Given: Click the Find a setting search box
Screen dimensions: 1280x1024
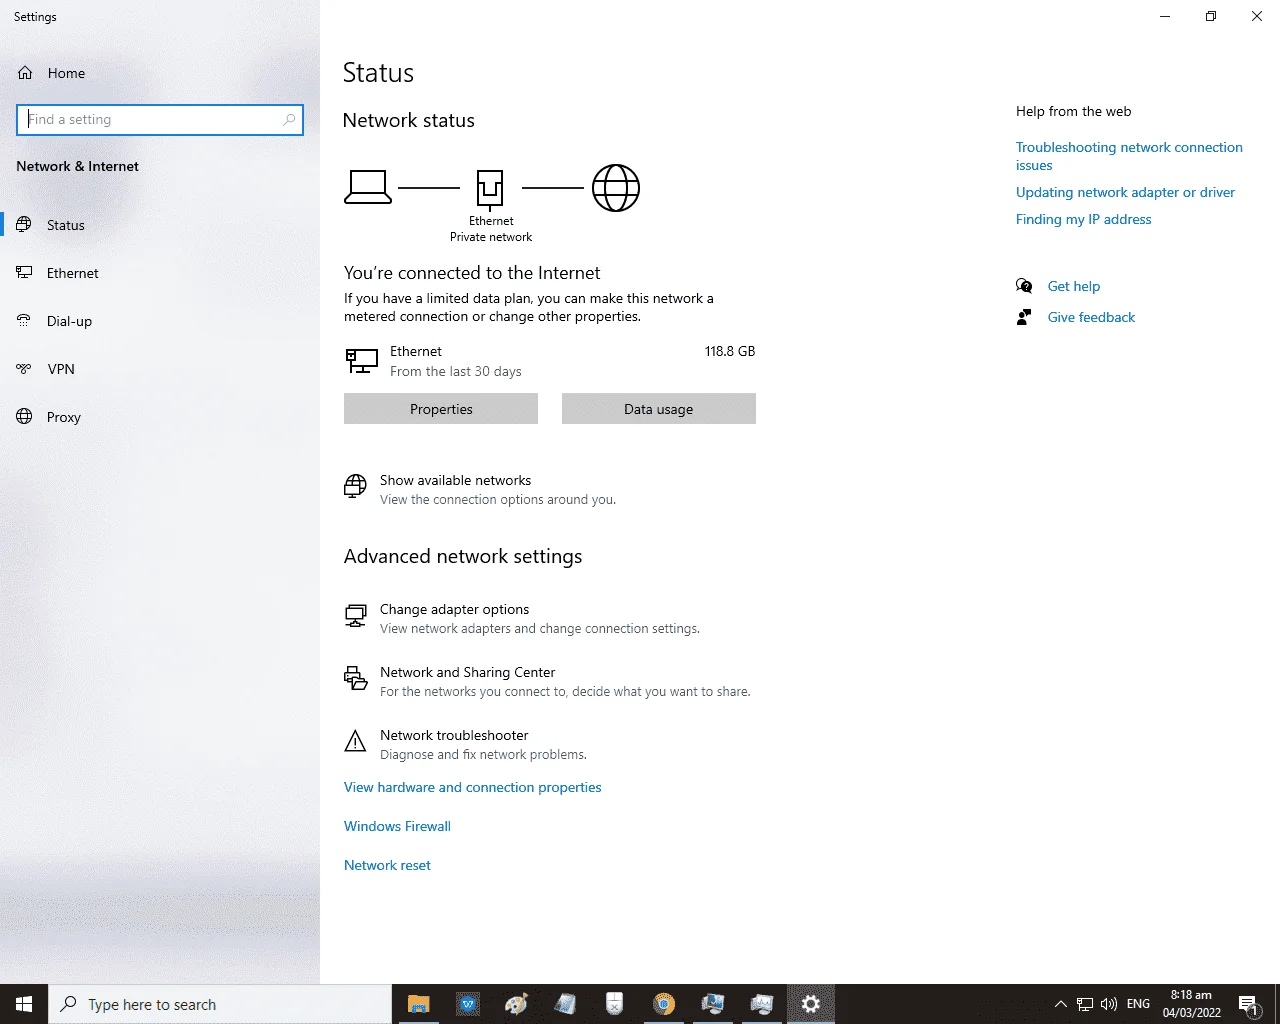Looking at the screenshot, I should (x=160, y=119).
